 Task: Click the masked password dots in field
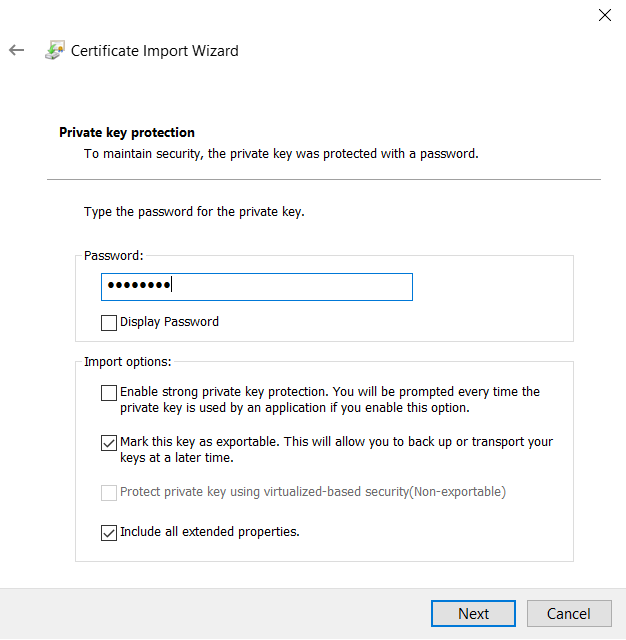pyautogui.click(x=139, y=285)
